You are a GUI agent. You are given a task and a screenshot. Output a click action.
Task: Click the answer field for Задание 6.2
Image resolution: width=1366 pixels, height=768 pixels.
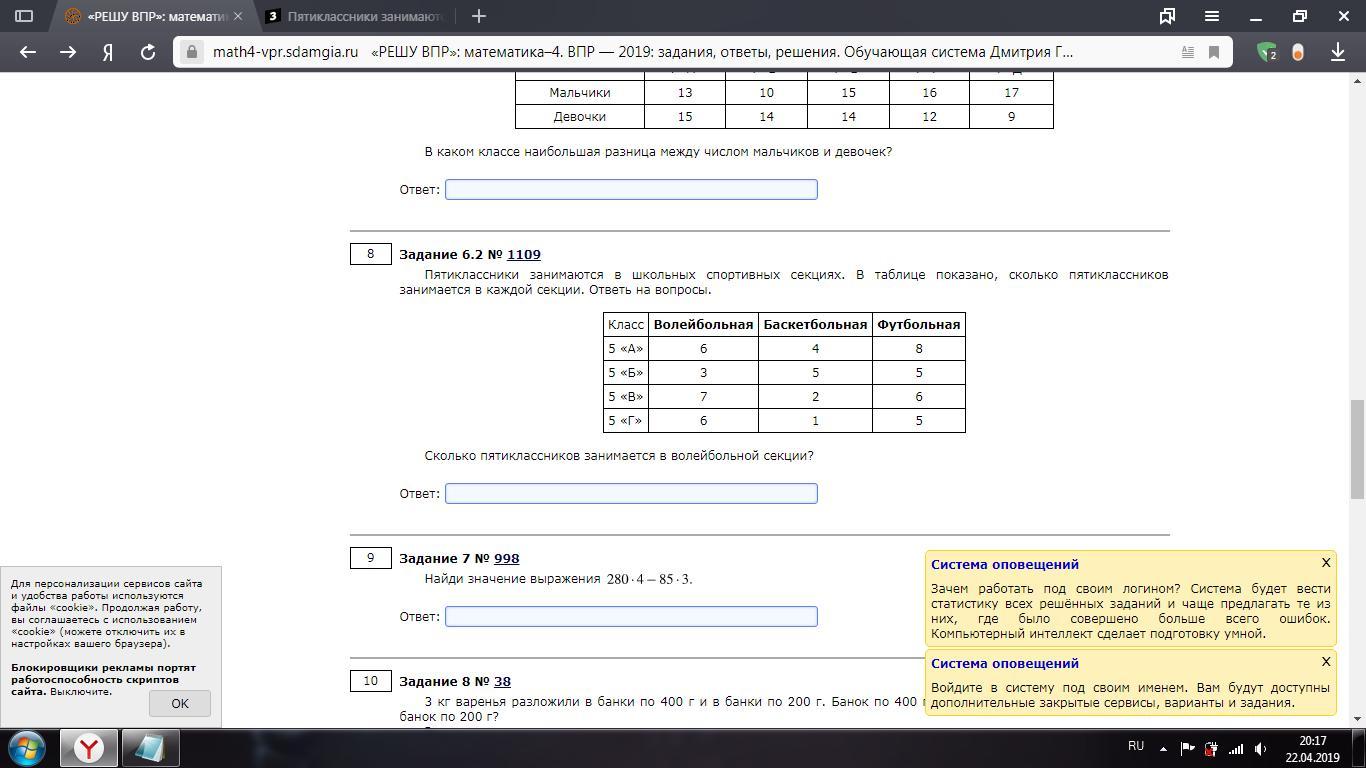click(x=631, y=493)
